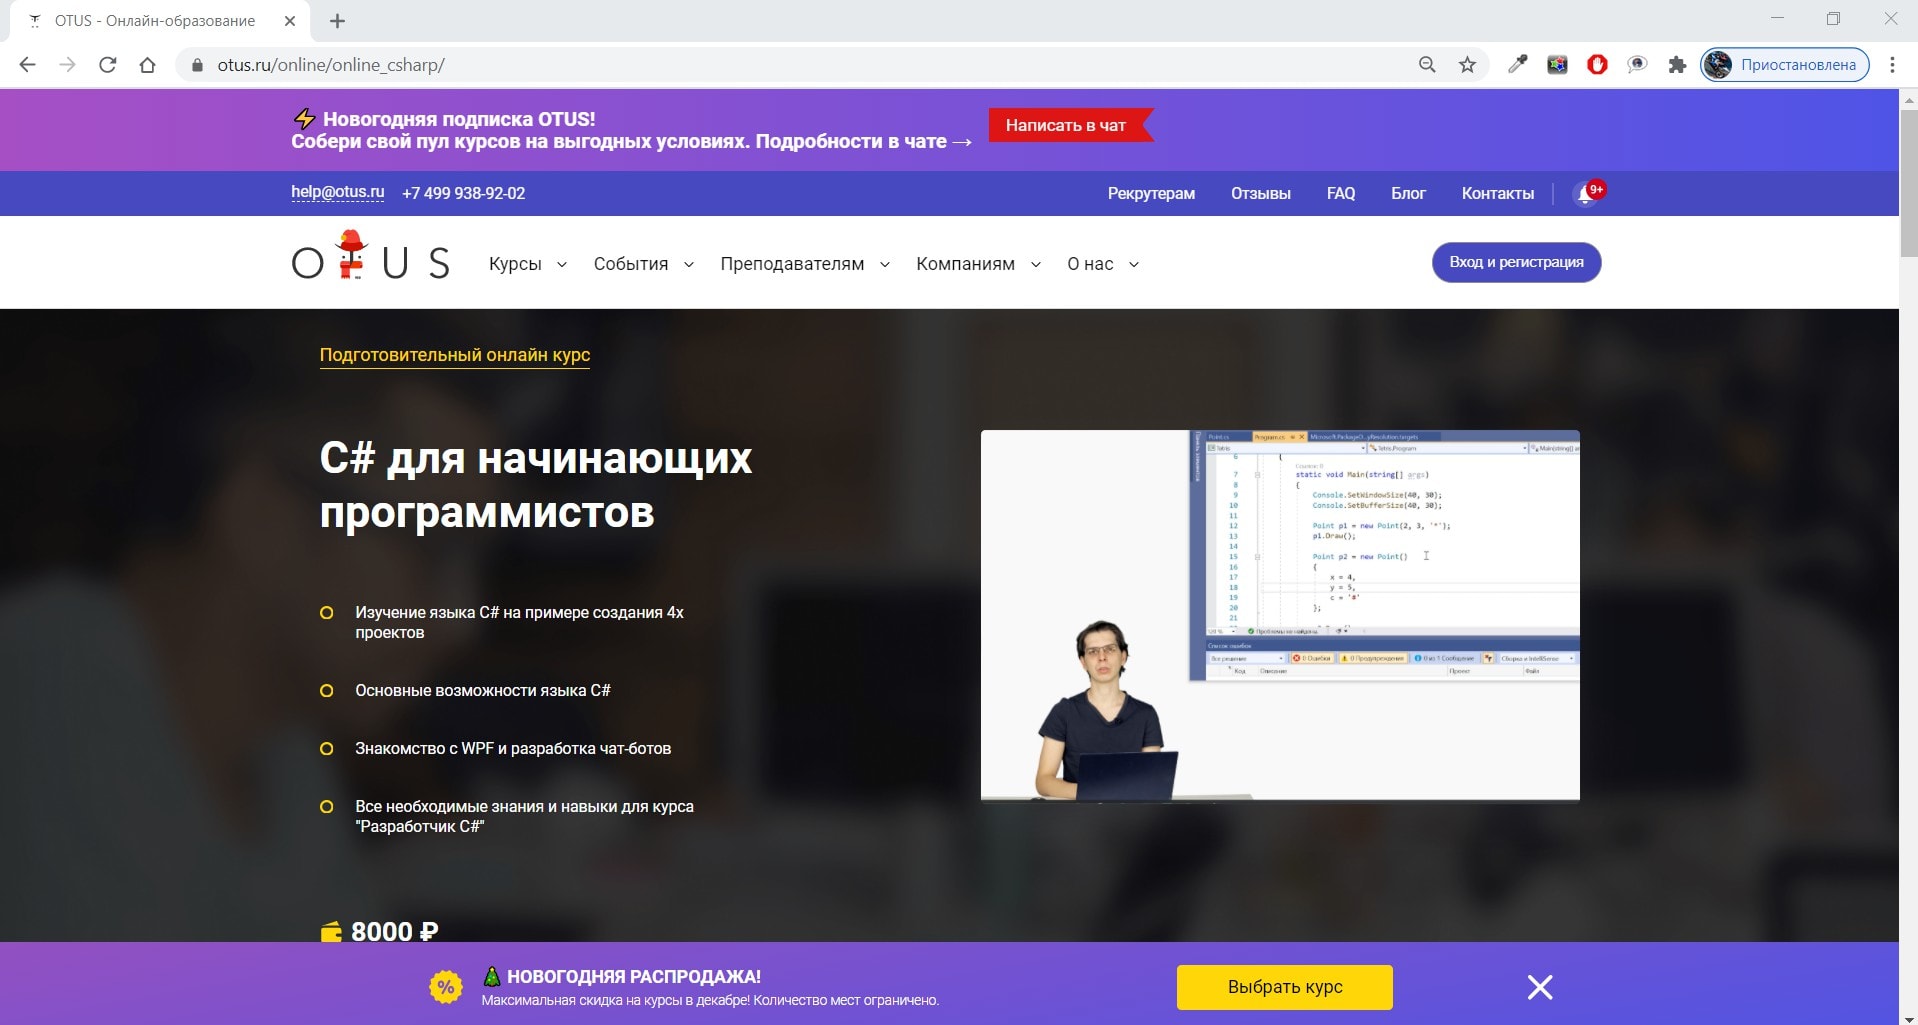The image size is (1918, 1025).
Task: Open the Рекрутерам page
Action: tap(1151, 193)
